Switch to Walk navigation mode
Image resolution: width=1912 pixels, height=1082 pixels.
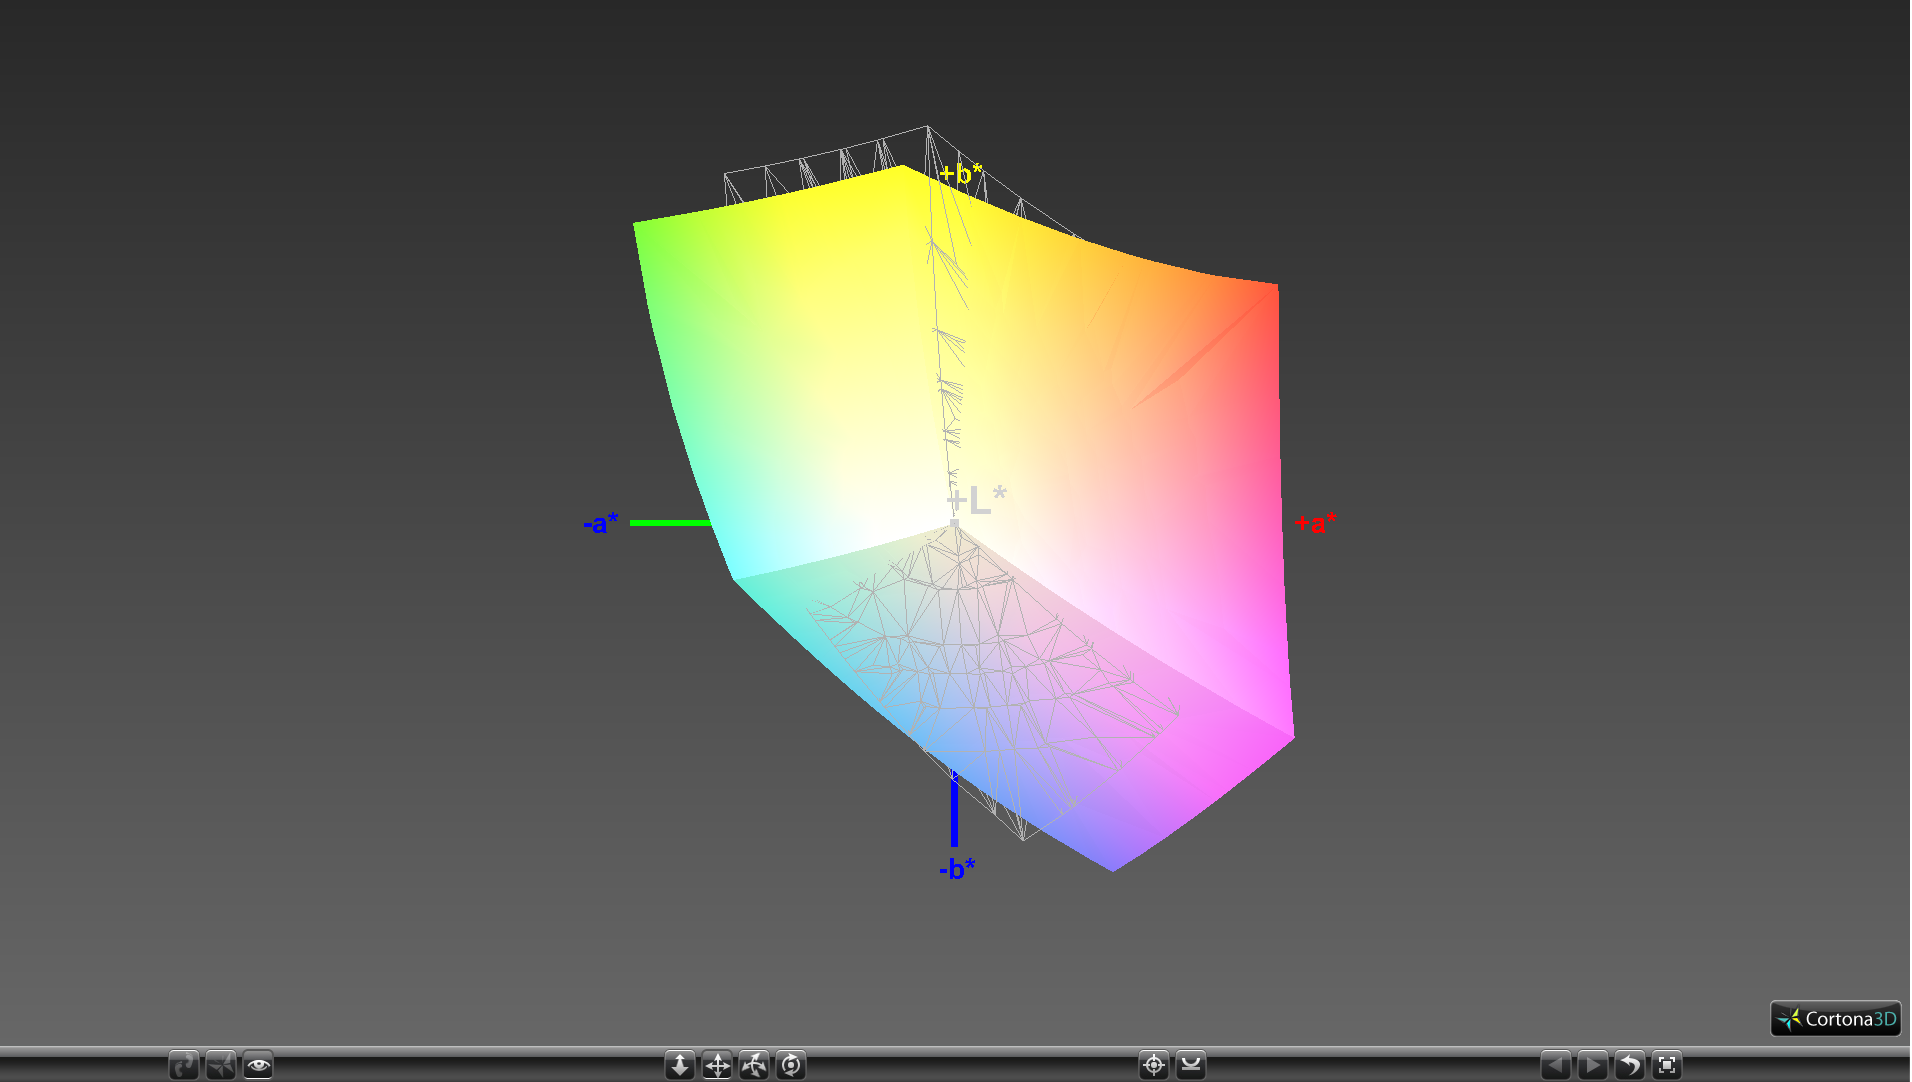[184, 1066]
